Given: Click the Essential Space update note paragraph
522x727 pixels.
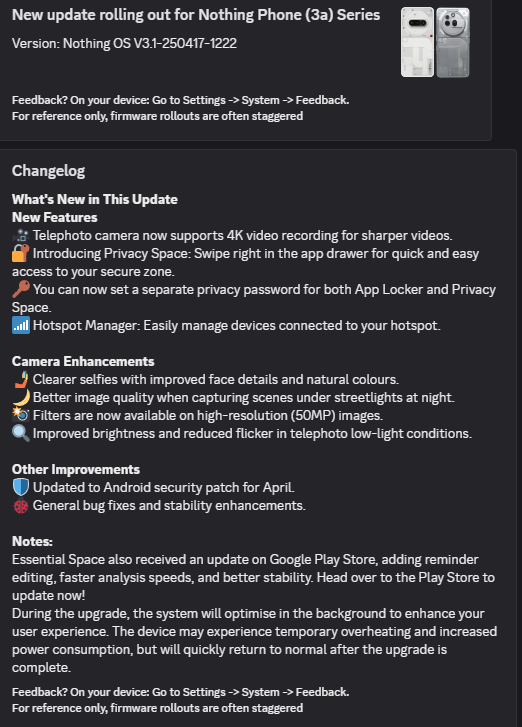Looking at the screenshot, I should [254, 578].
